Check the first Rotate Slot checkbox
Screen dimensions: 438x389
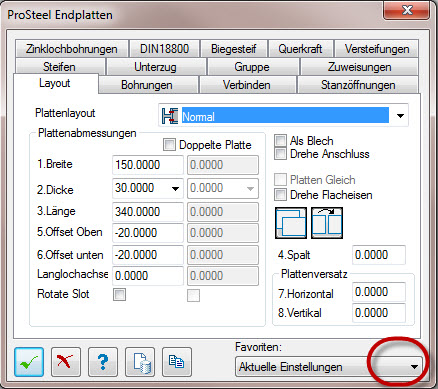(x=119, y=295)
